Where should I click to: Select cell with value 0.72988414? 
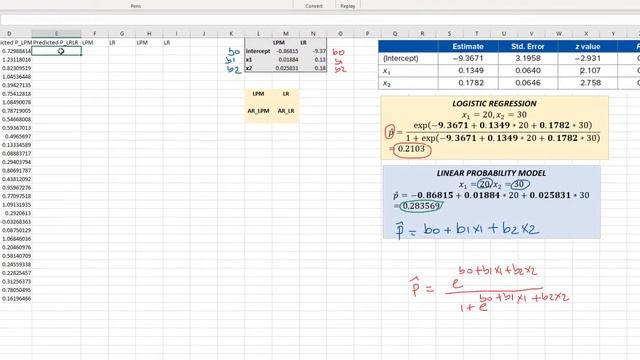[x=16, y=51]
